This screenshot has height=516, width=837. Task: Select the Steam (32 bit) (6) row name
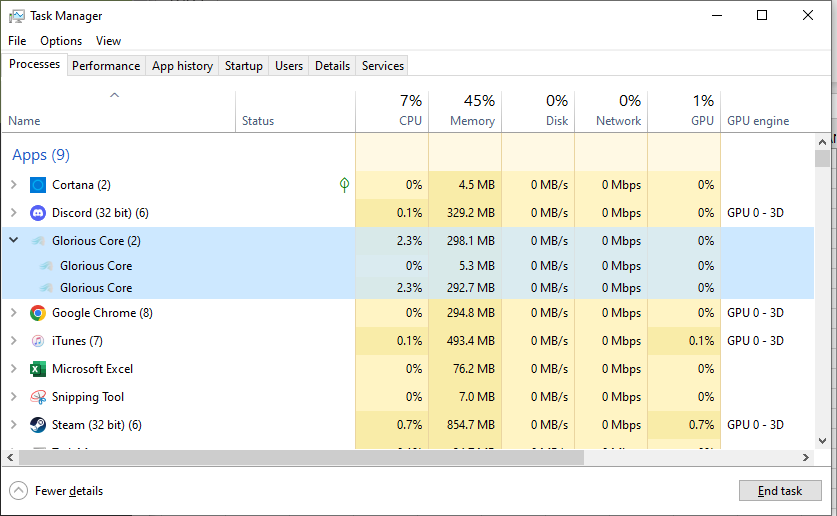click(x=97, y=425)
